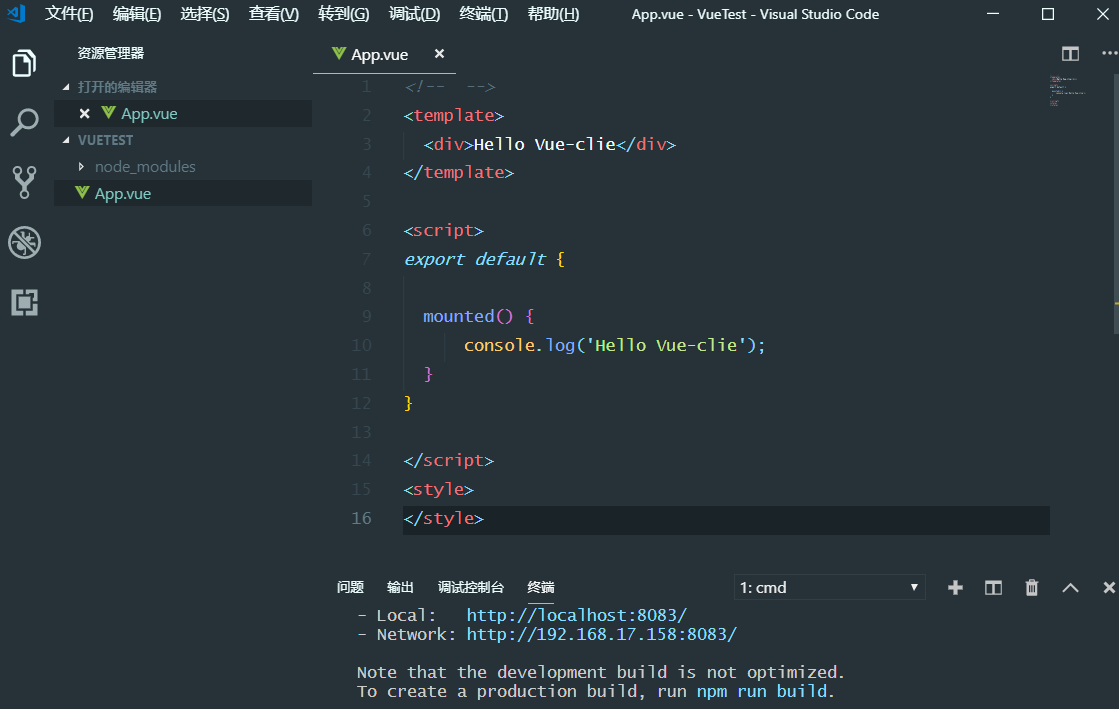The image size is (1119, 709).
Task: Select the 终端 panel tab
Action: pyautogui.click(x=541, y=588)
